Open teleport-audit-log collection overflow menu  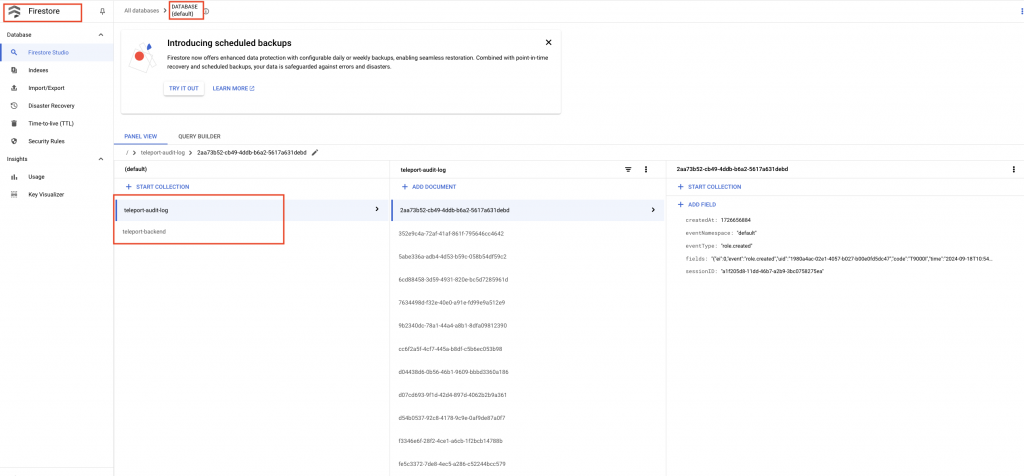point(646,169)
